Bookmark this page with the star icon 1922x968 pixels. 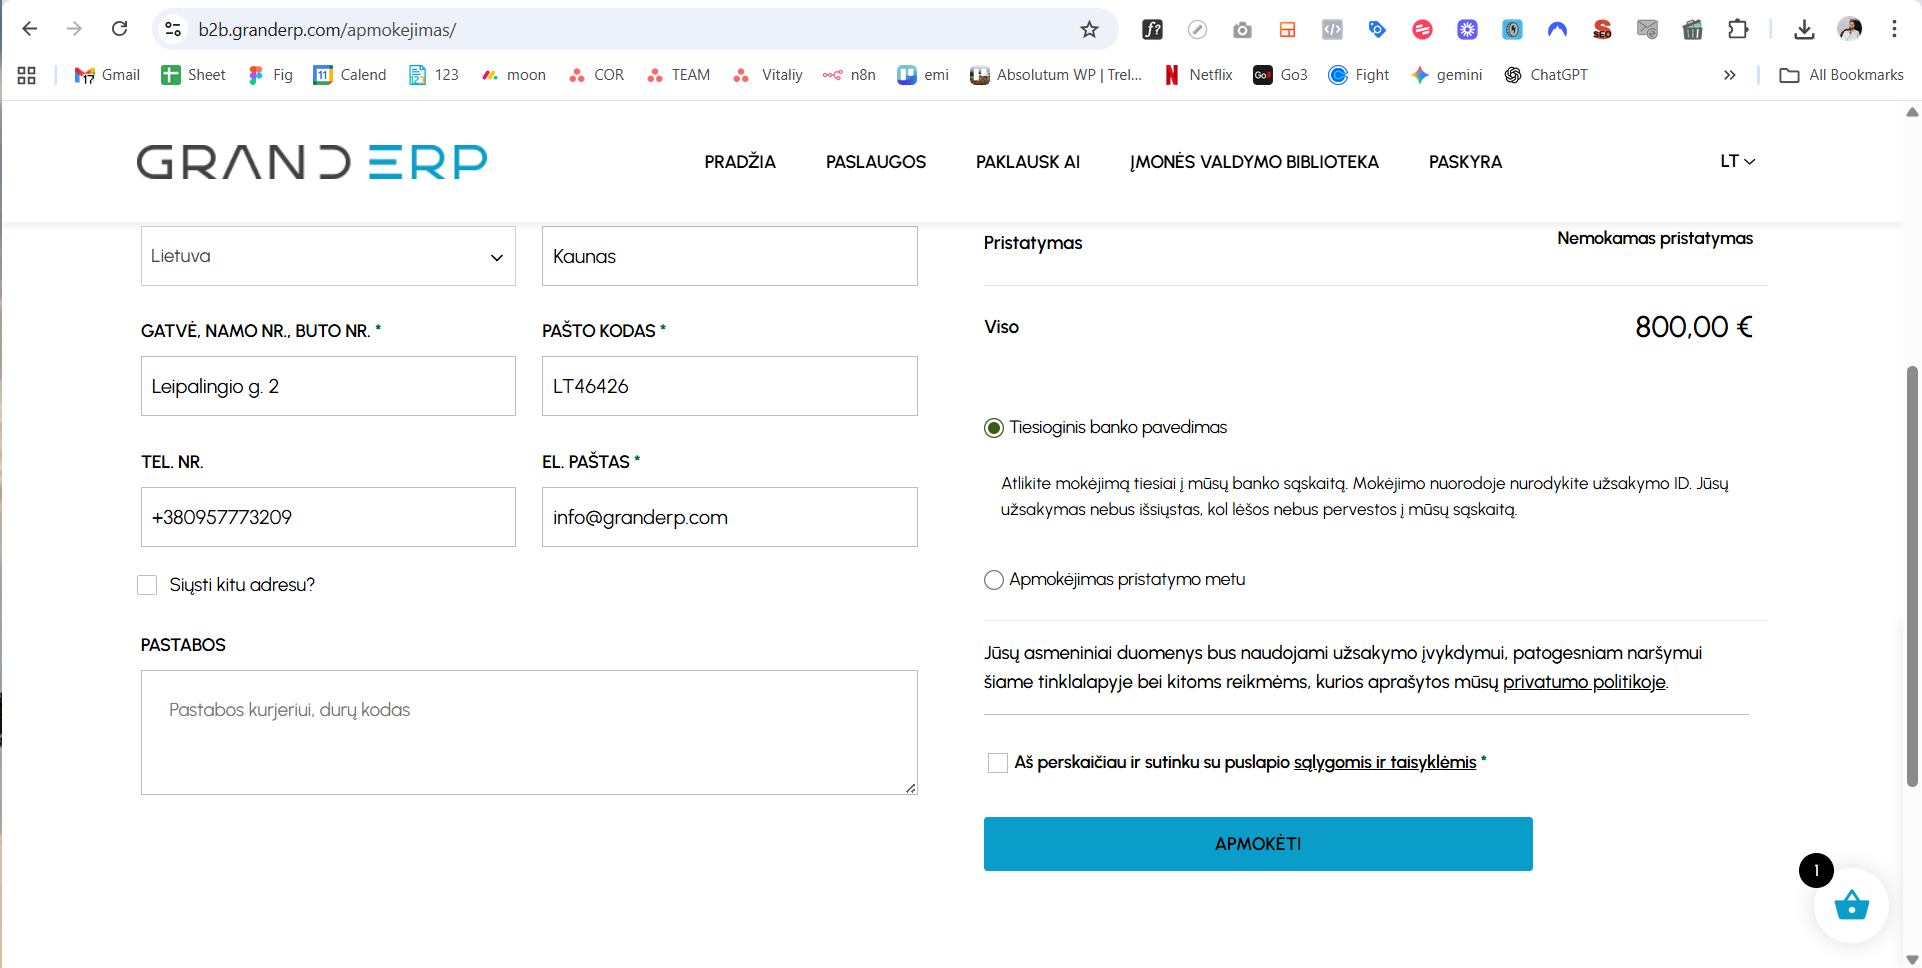click(x=1089, y=30)
